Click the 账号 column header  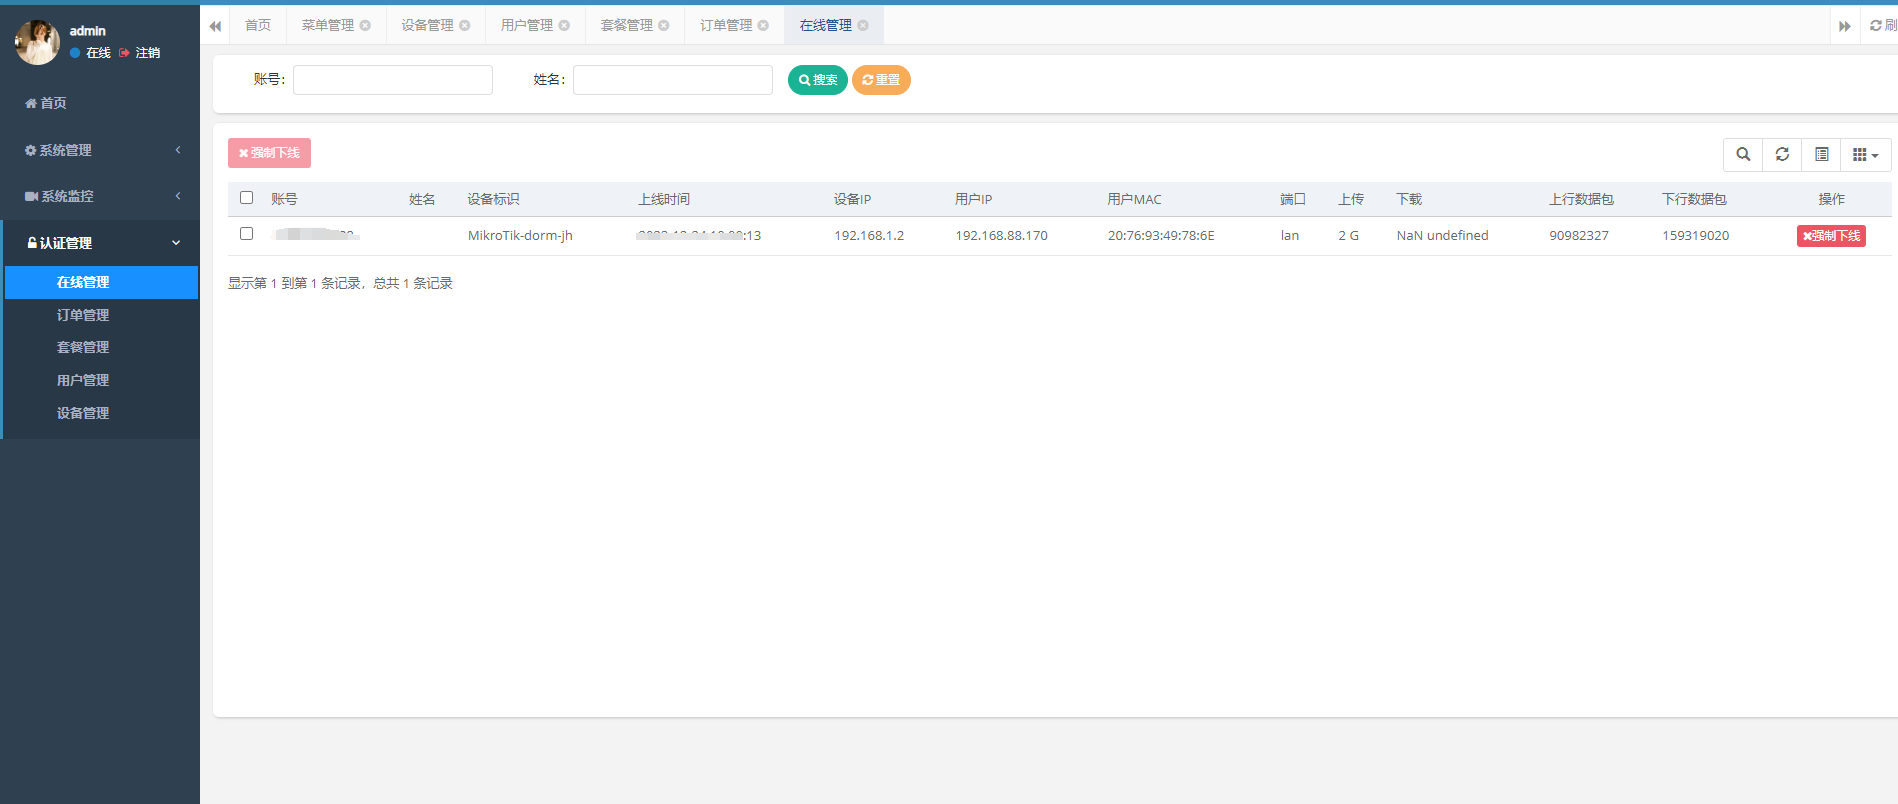(284, 199)
